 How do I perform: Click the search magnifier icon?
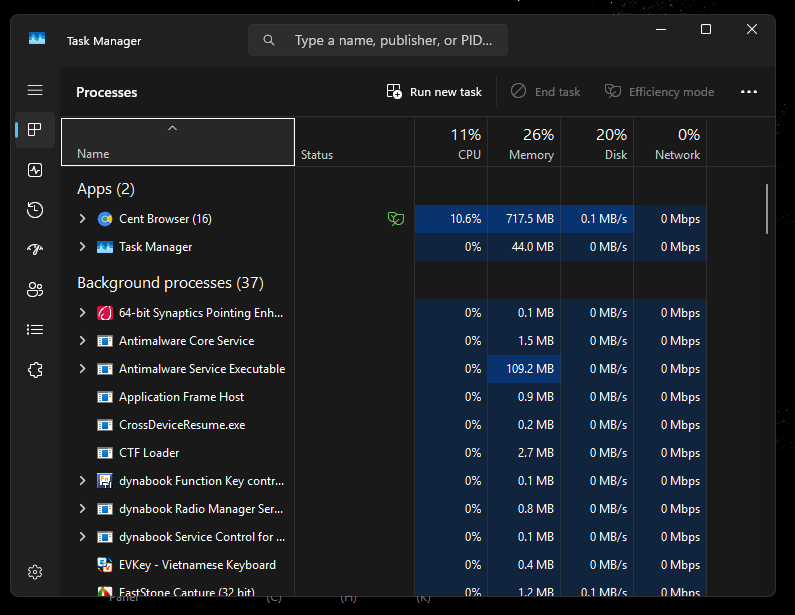tap(269, 40)
